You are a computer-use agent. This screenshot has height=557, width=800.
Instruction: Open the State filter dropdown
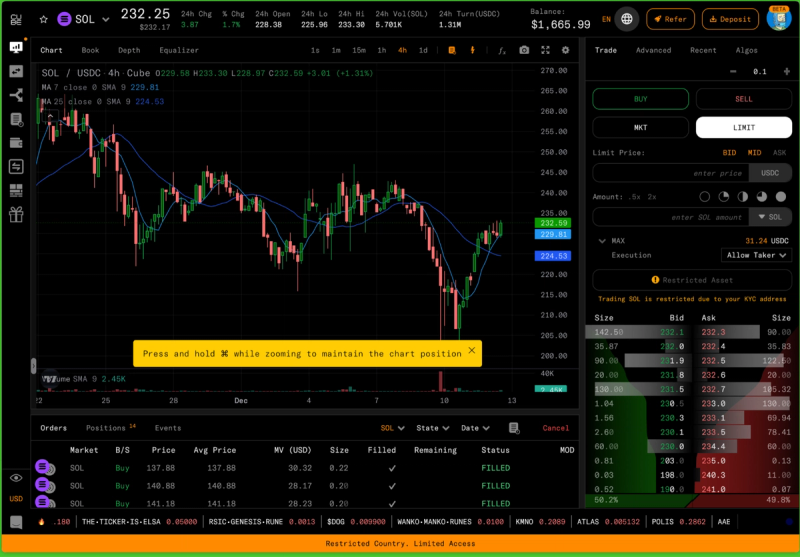click(433, 428)
